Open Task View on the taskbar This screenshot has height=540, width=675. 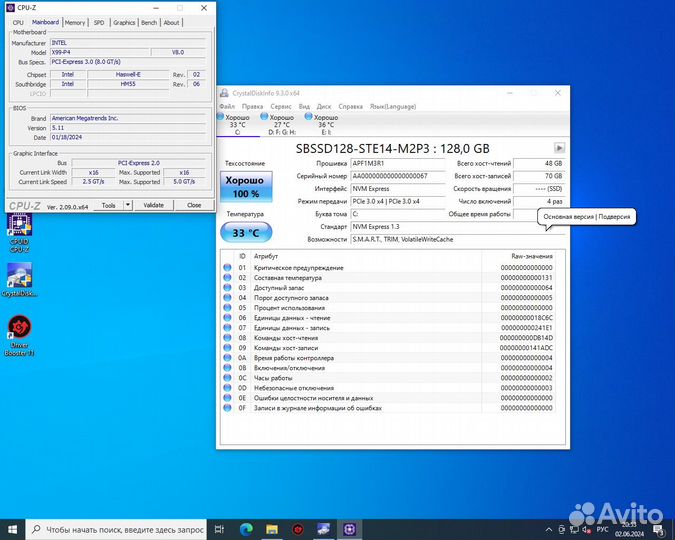(x=220, y=529)
